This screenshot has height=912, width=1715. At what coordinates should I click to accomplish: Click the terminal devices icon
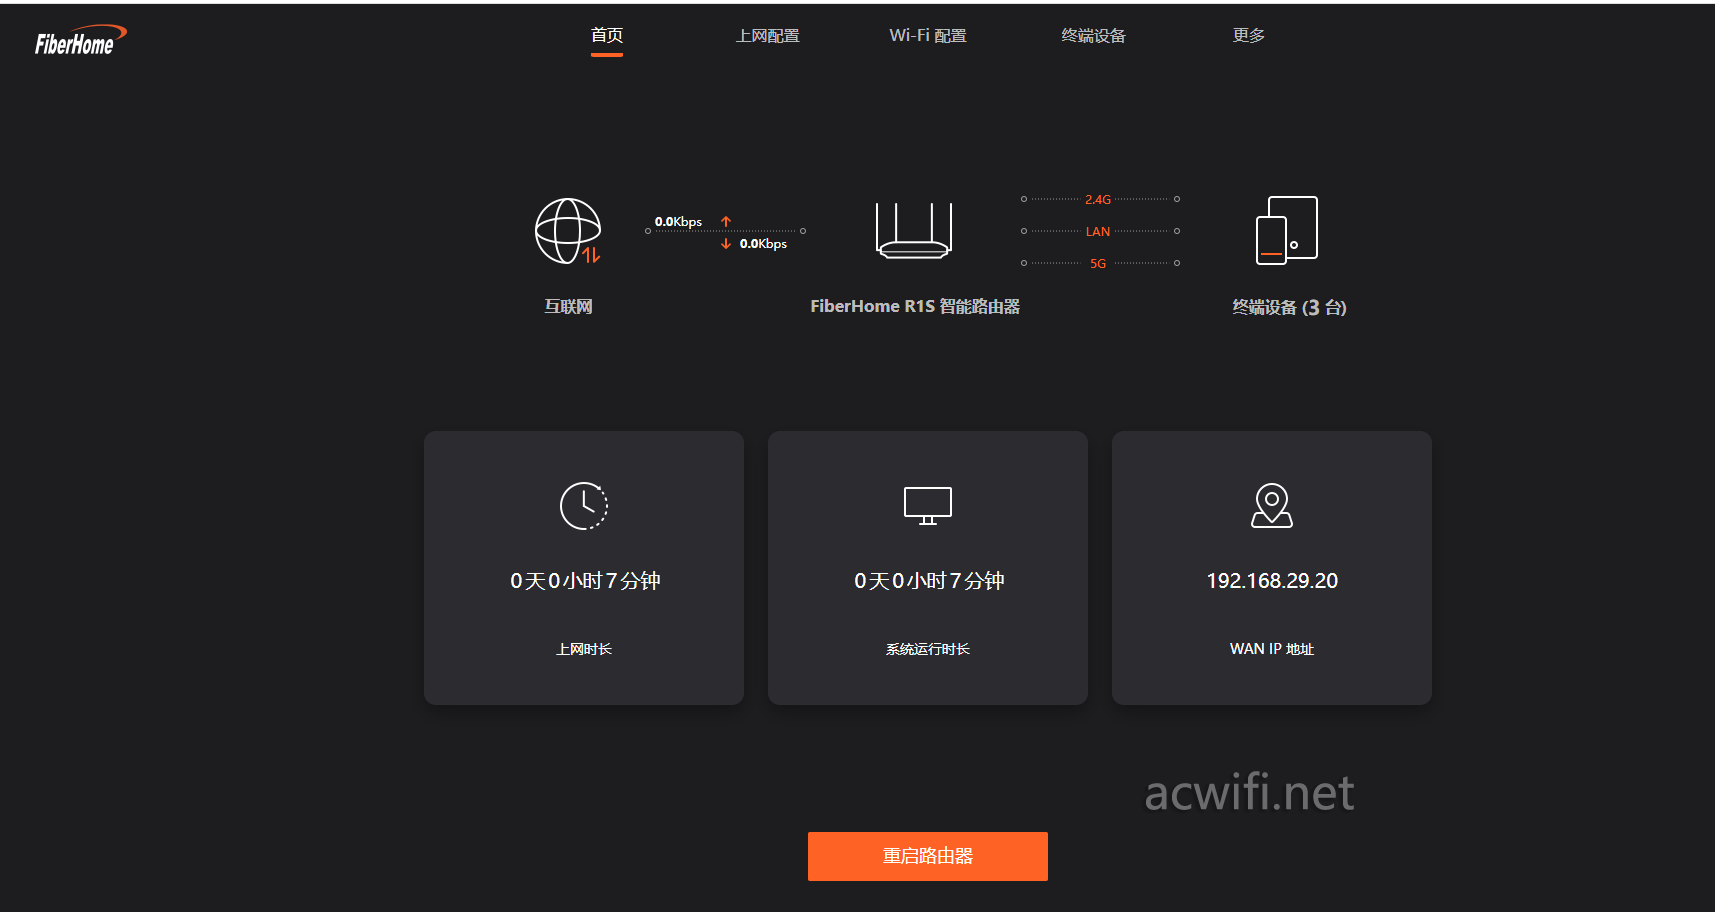(x=1287, y=231)
